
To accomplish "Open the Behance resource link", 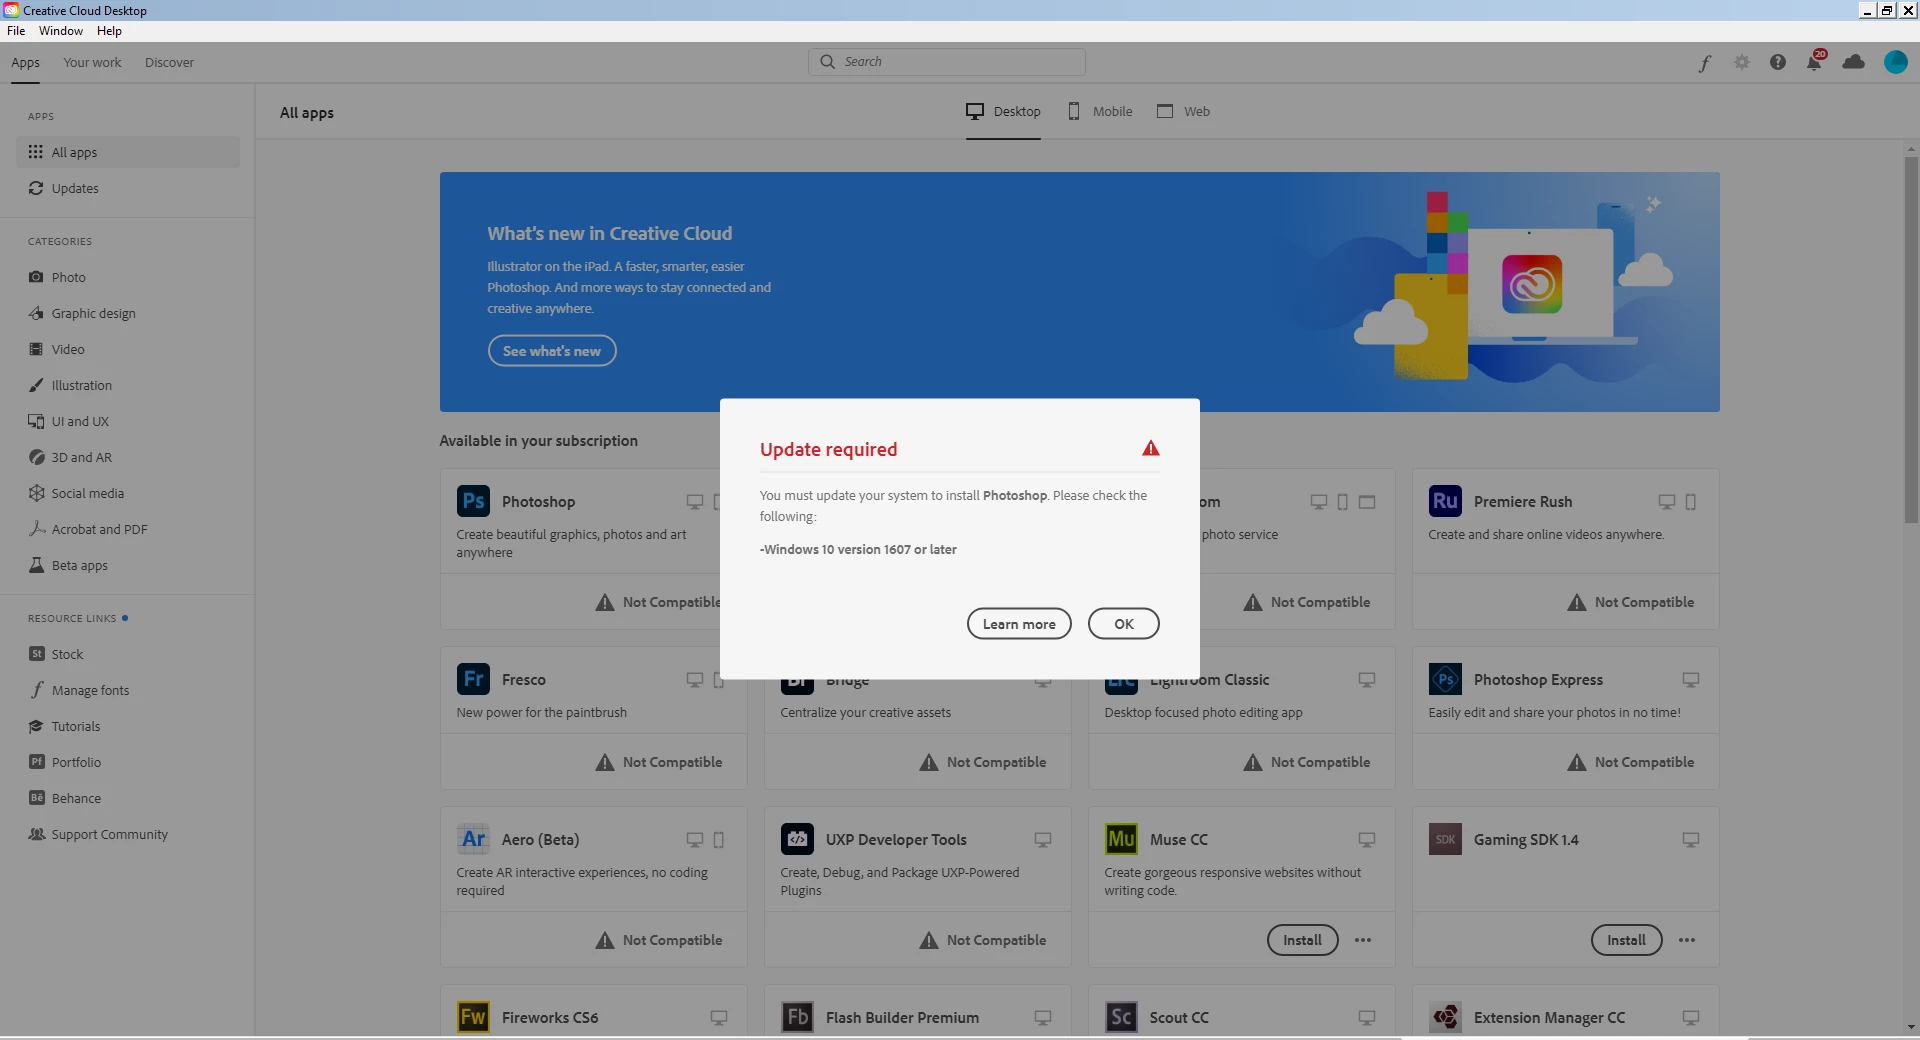I will tap(128, 798).
